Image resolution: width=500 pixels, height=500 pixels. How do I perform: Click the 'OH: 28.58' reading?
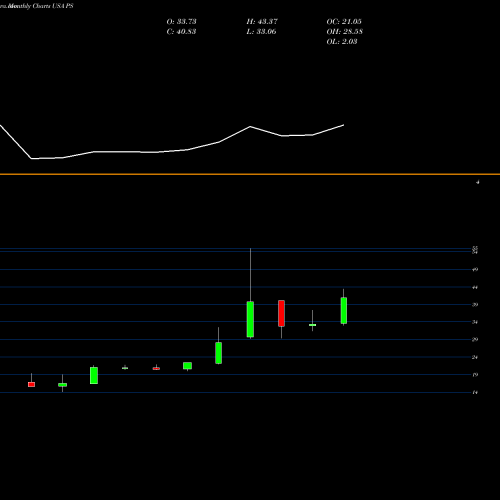(x=345, y=31)
